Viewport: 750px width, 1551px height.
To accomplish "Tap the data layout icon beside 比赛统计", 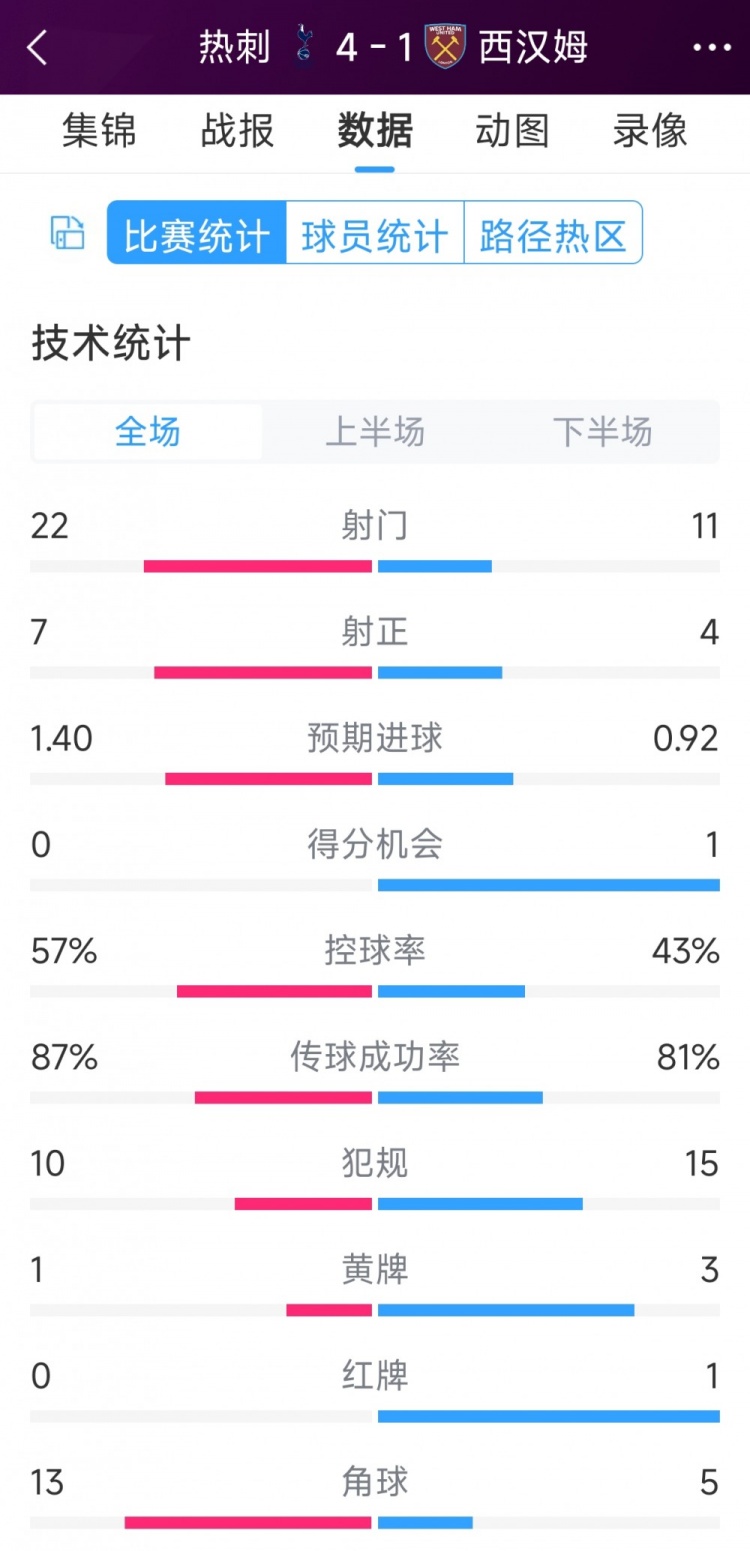I will [68, 233].
